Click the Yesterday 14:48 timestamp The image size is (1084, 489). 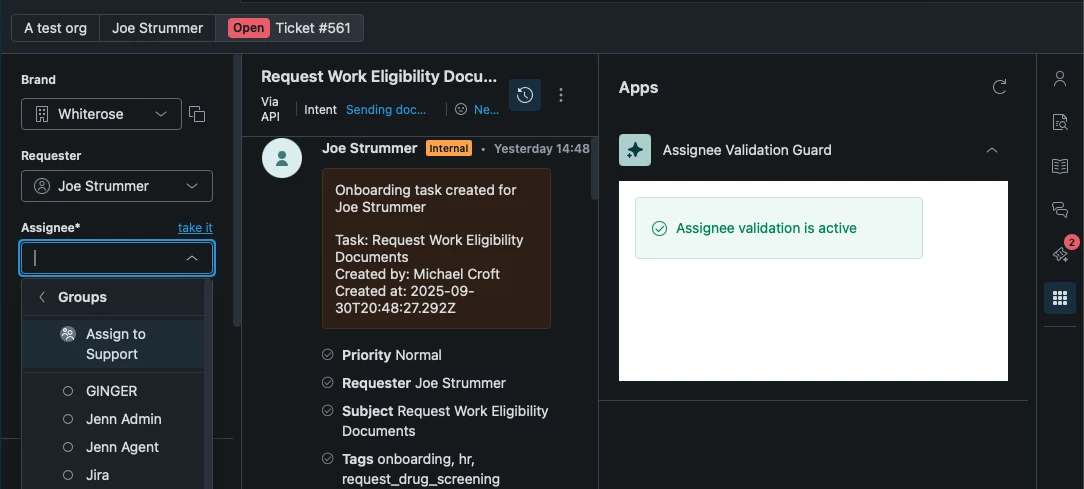541,149
